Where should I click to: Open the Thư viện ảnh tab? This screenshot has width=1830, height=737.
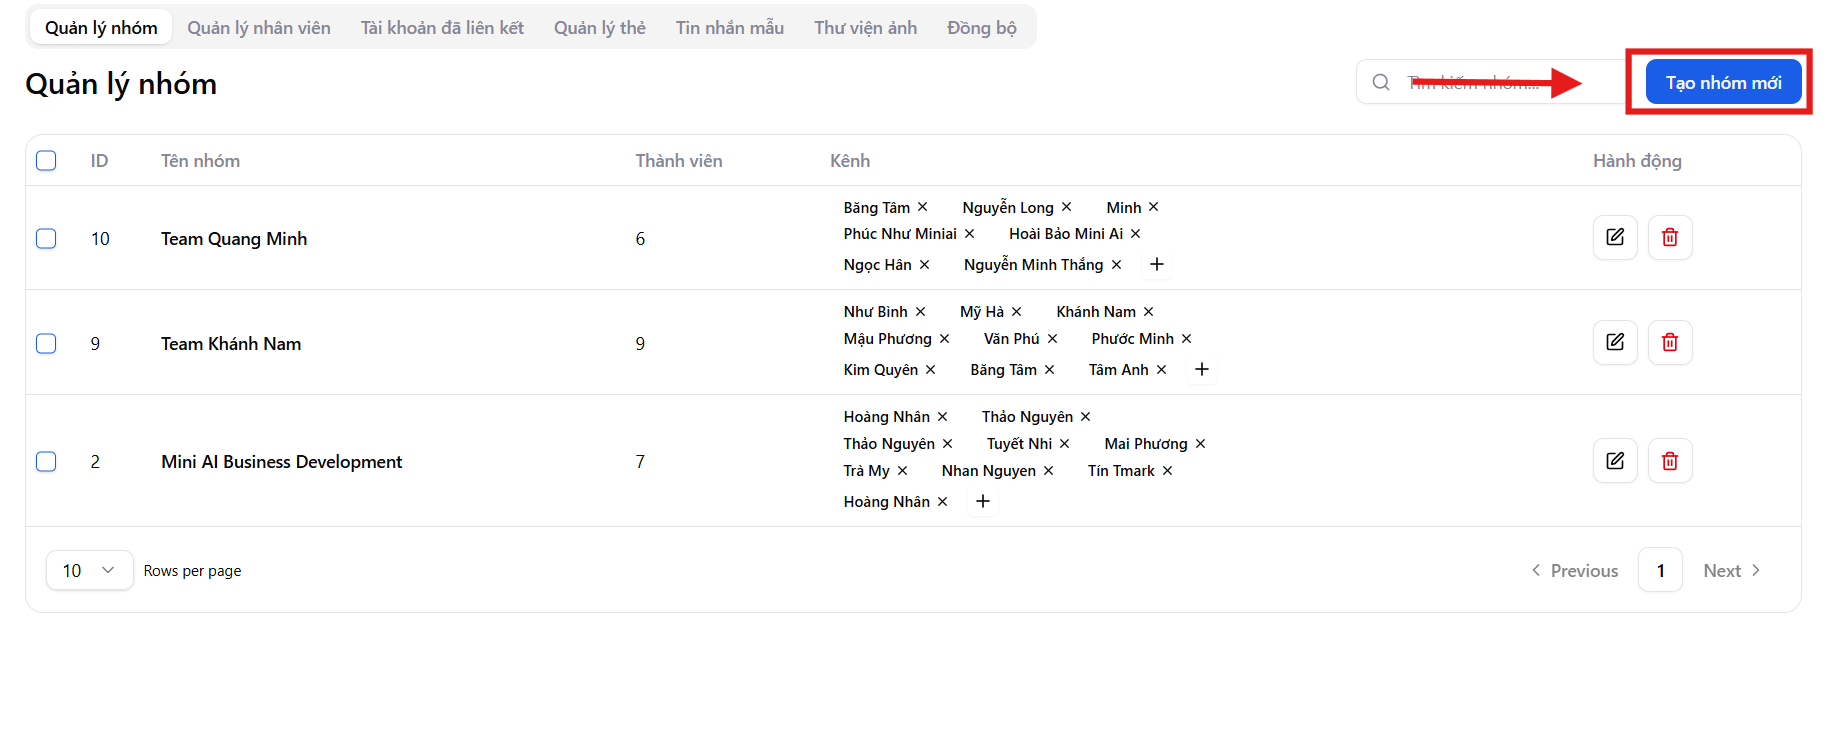(865, 28)
